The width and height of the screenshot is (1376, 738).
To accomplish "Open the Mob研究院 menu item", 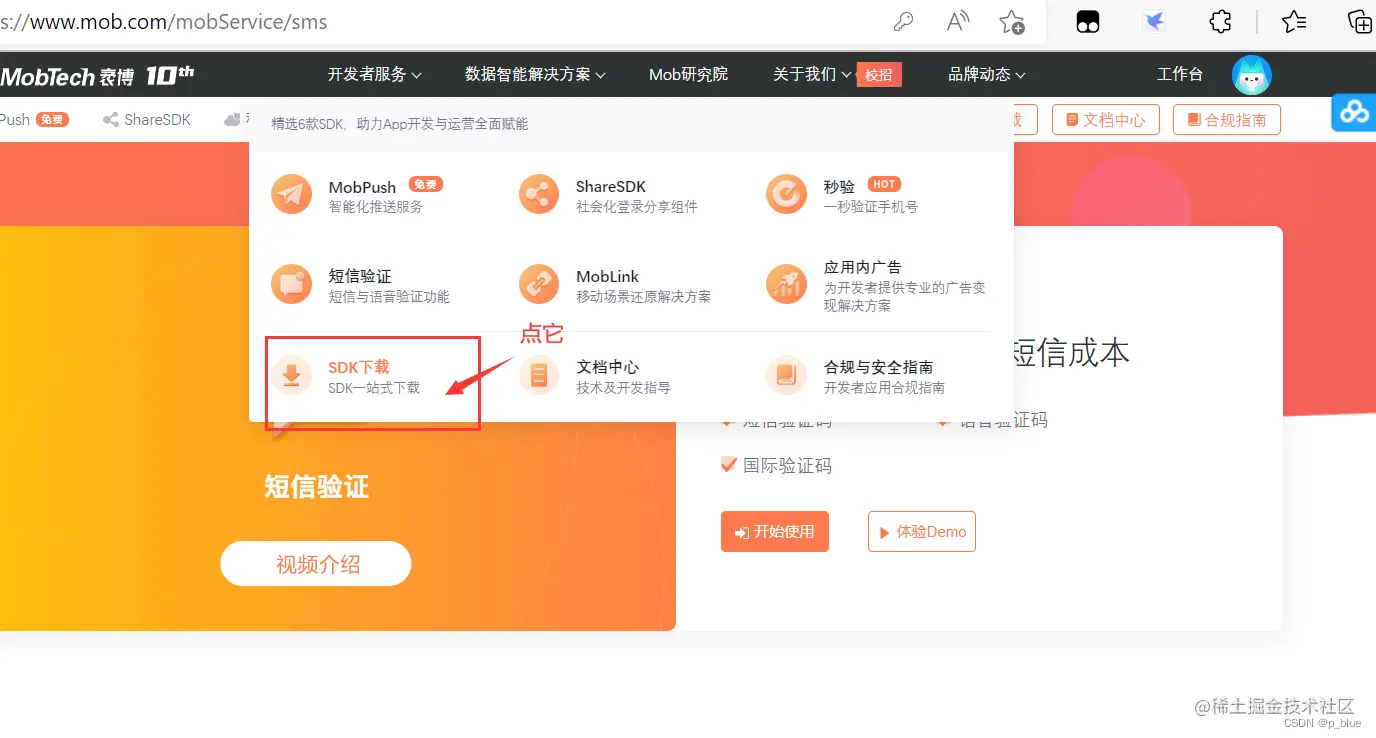I will 688,74.
